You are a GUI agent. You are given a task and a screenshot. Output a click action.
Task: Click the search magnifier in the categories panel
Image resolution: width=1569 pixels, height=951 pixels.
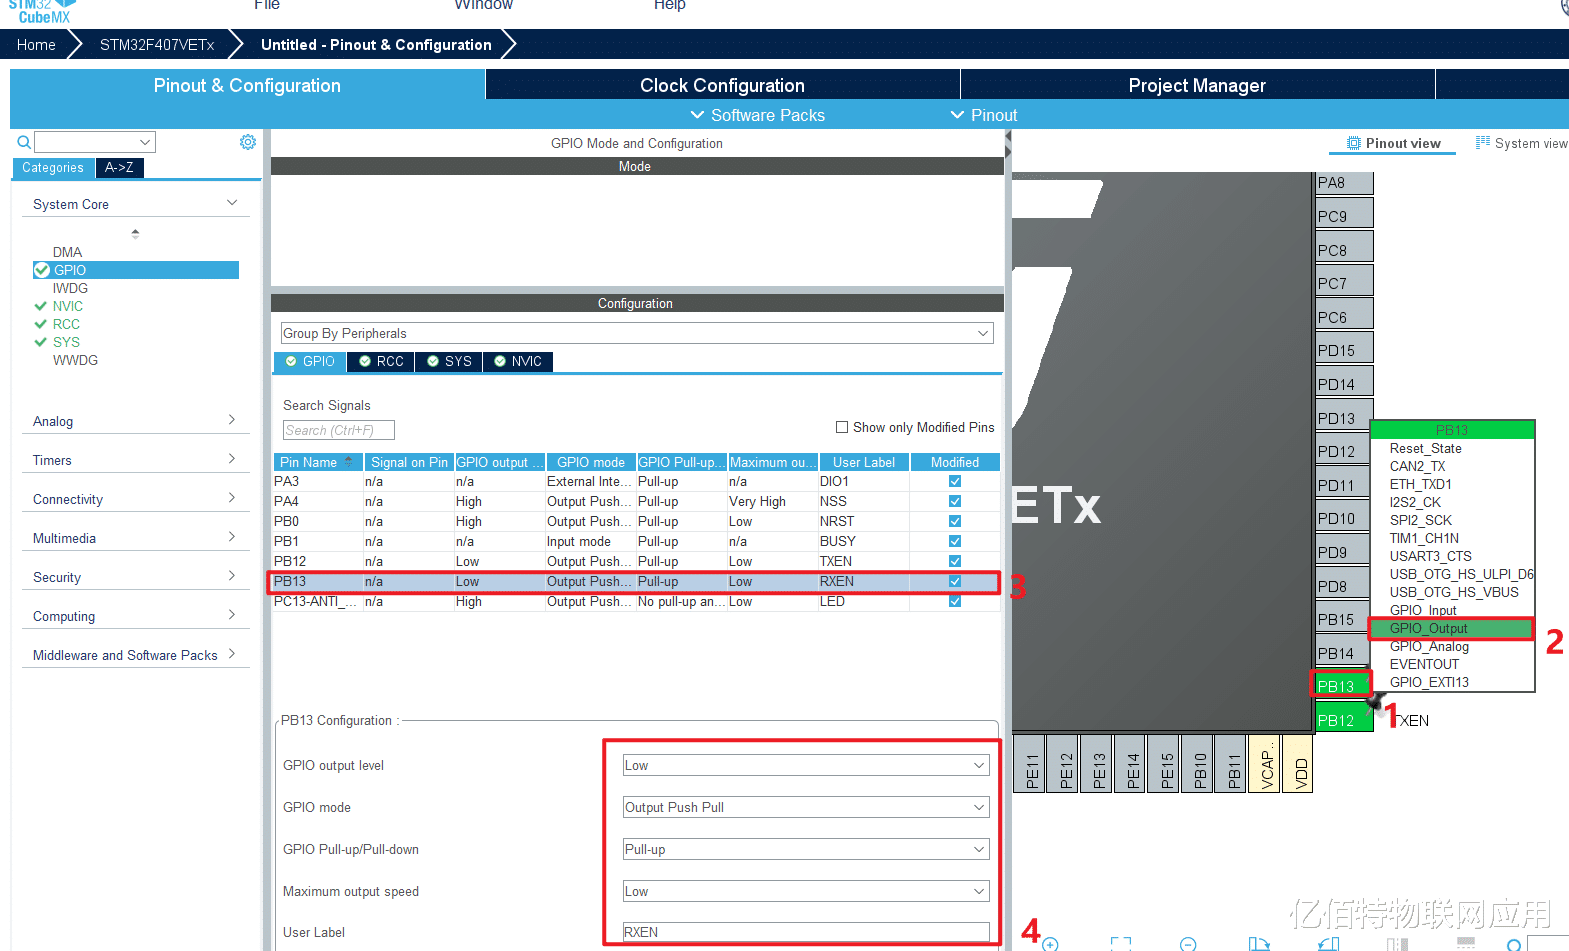click(24, 142)
